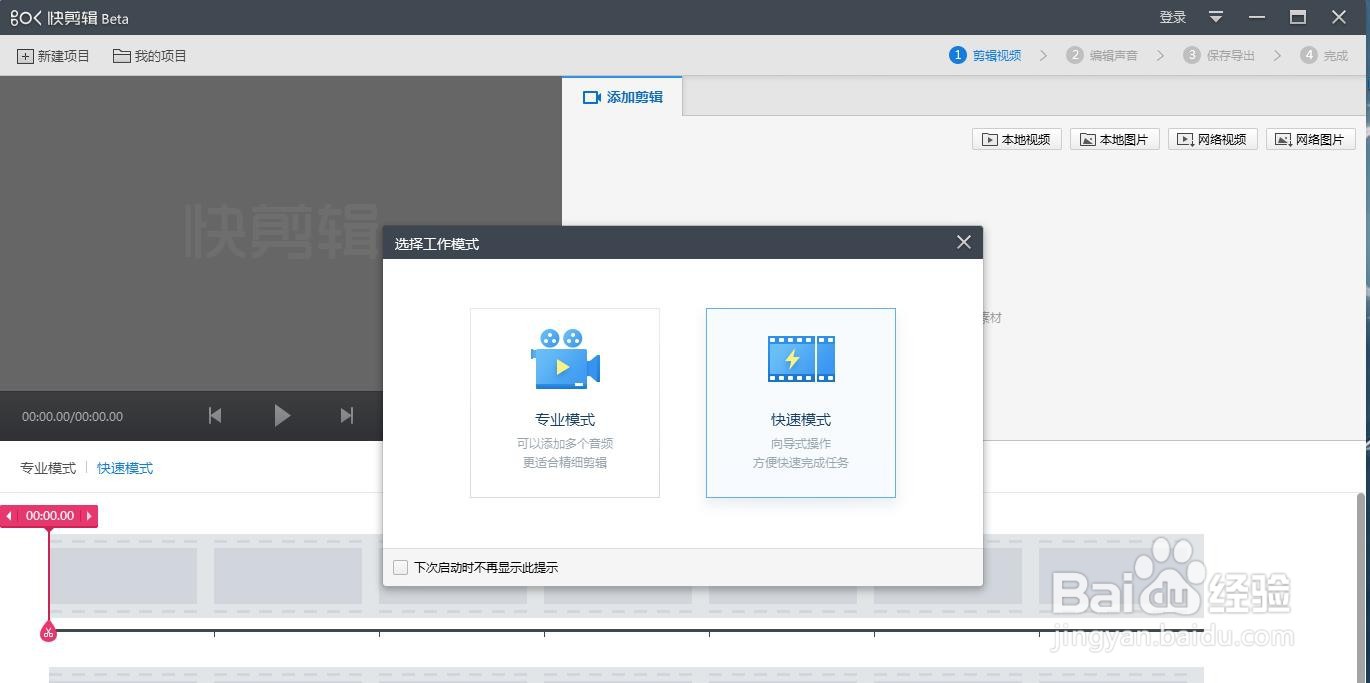Click the scissors playhead handle on the timeline
Viewport: 1370px width, 683px height.
(48, 632)
